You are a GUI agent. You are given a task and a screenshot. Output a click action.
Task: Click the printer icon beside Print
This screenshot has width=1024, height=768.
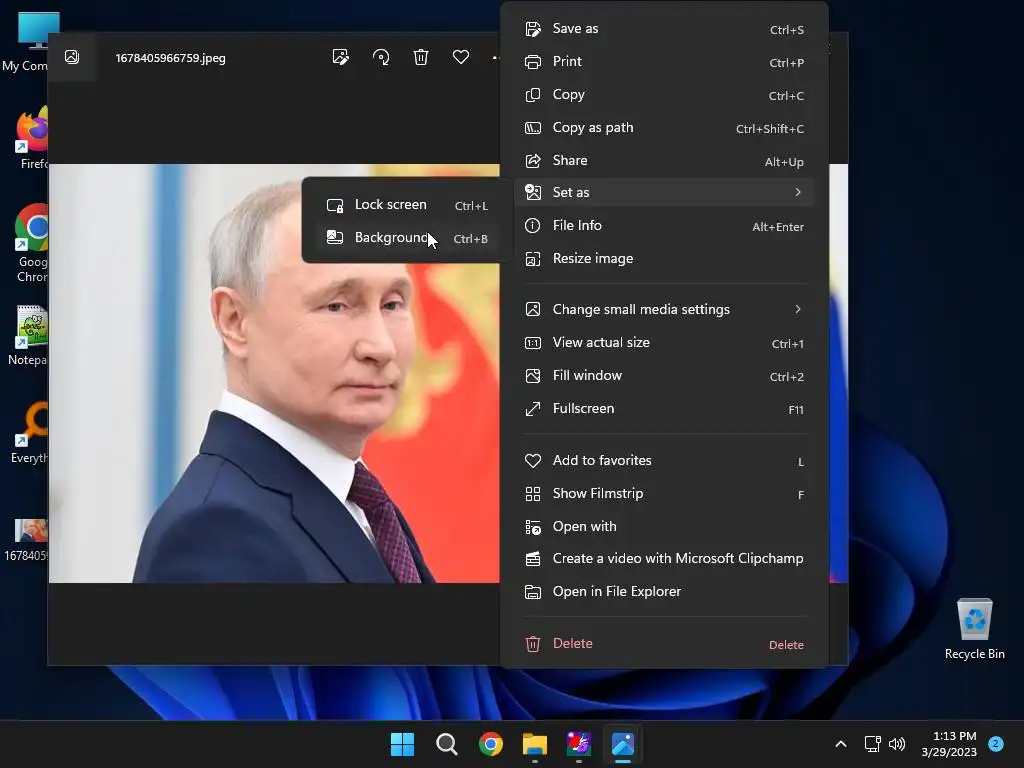[x=533, y=62]
